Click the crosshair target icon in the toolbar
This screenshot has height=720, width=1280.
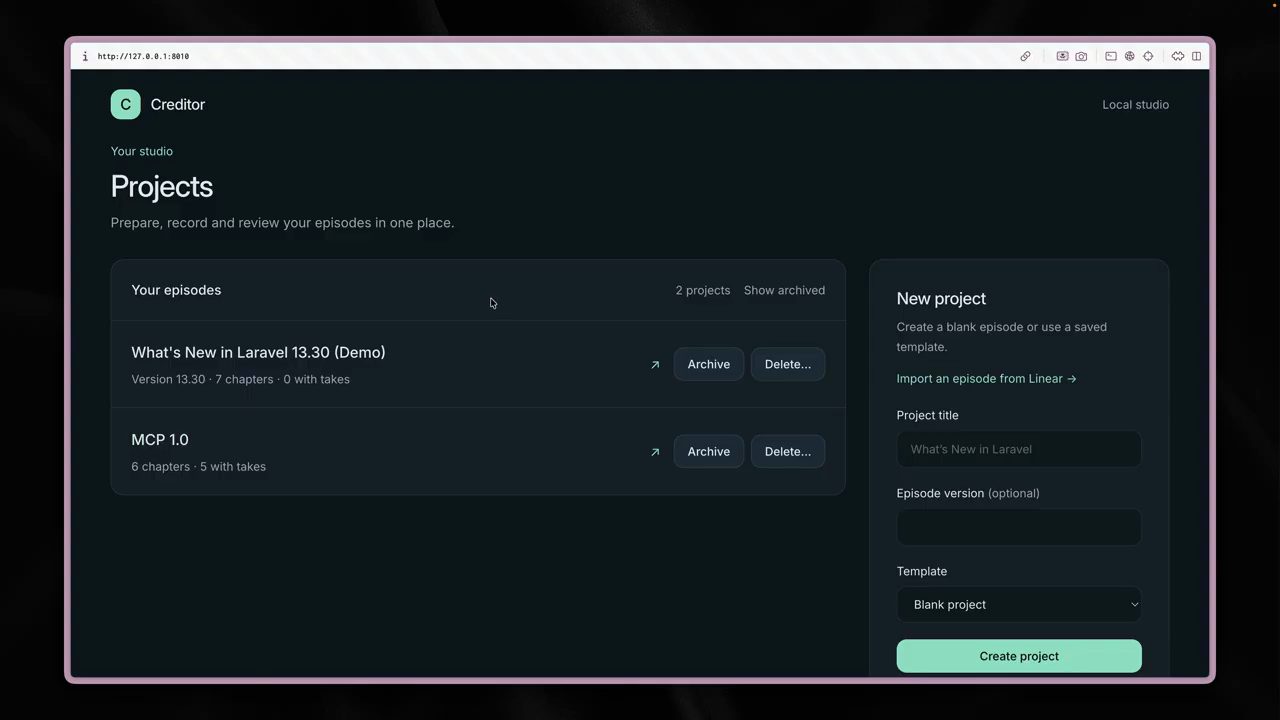[x=1148, y=56]
